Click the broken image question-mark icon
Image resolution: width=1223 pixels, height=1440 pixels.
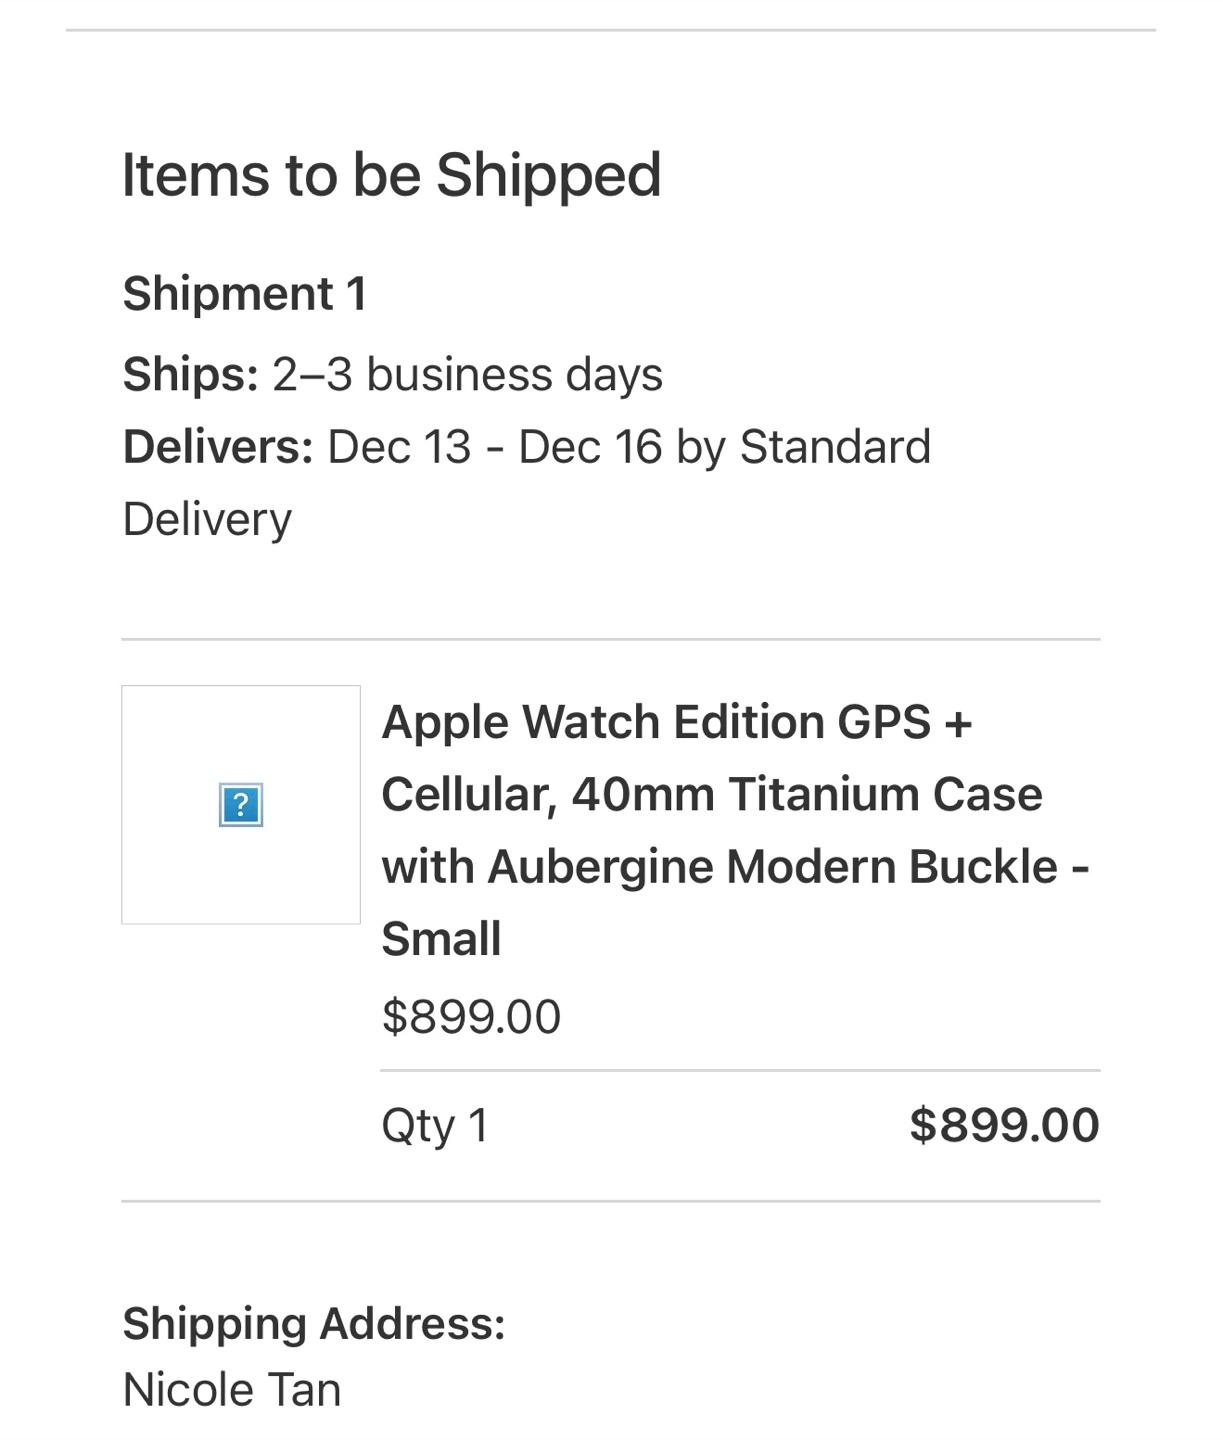[x=241, y=805]
